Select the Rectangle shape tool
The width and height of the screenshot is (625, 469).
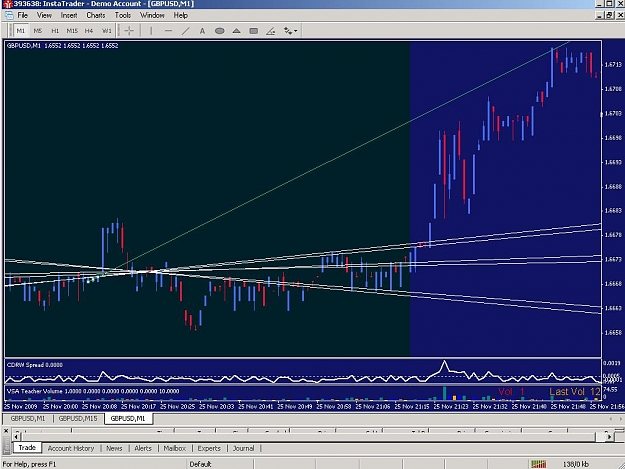coord(254,31)
